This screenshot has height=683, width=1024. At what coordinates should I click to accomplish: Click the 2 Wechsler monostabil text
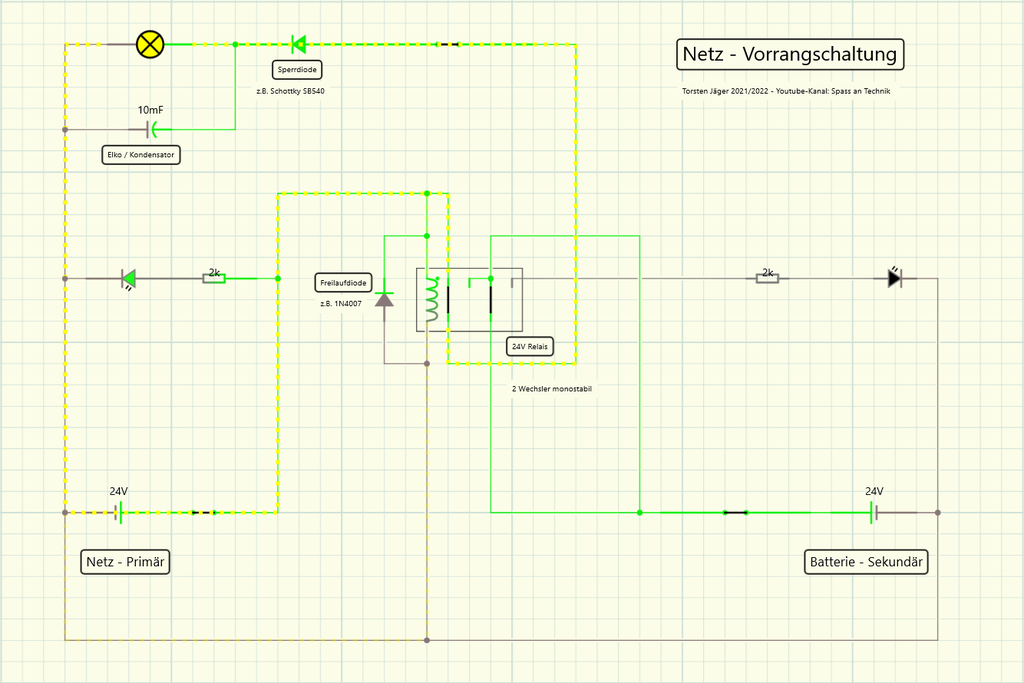tap(552, 389)
